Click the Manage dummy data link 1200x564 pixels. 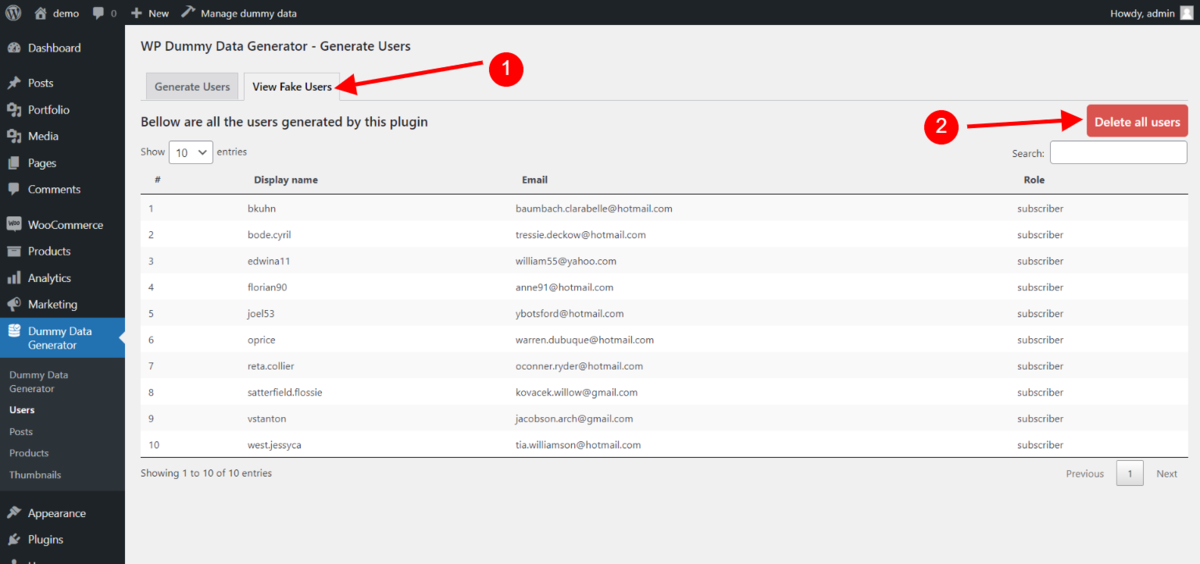(248, 14)
